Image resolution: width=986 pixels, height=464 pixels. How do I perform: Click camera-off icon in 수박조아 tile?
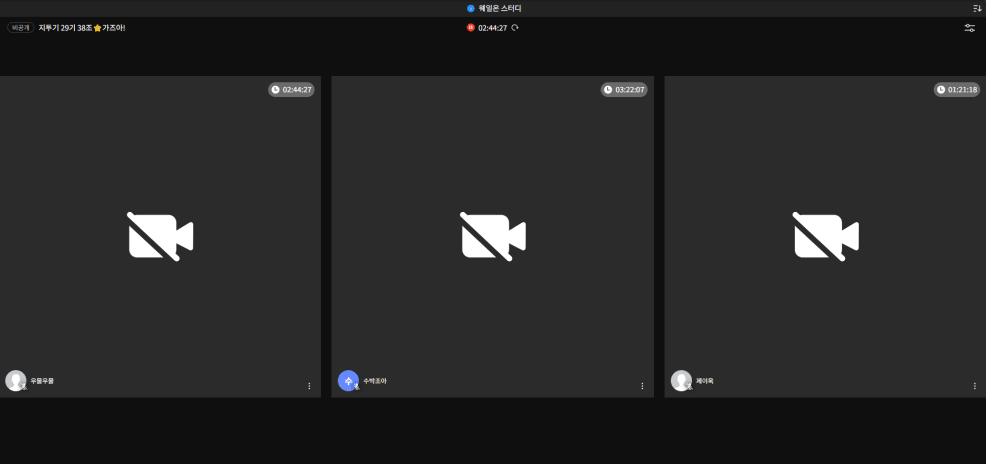(493, 236)
